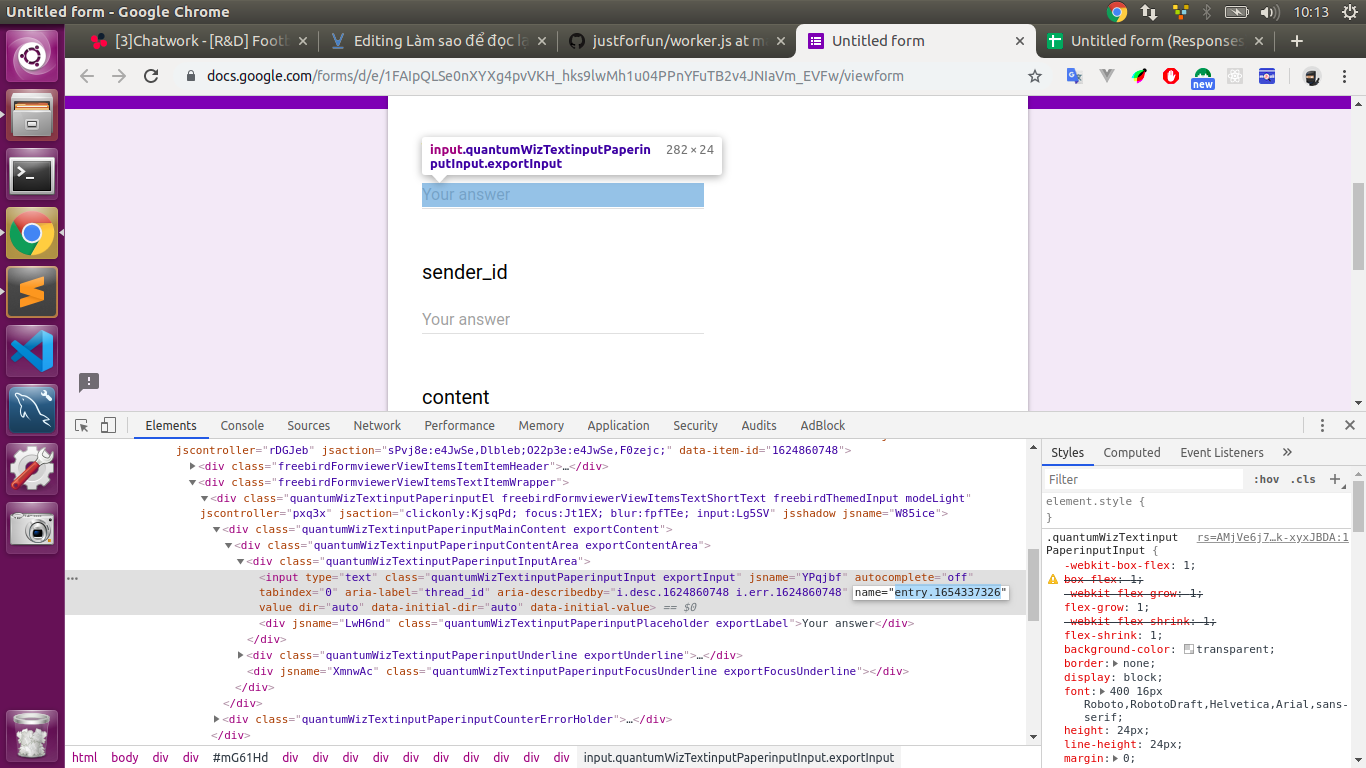Click the form's report problem feedback icon

point(89,382)
